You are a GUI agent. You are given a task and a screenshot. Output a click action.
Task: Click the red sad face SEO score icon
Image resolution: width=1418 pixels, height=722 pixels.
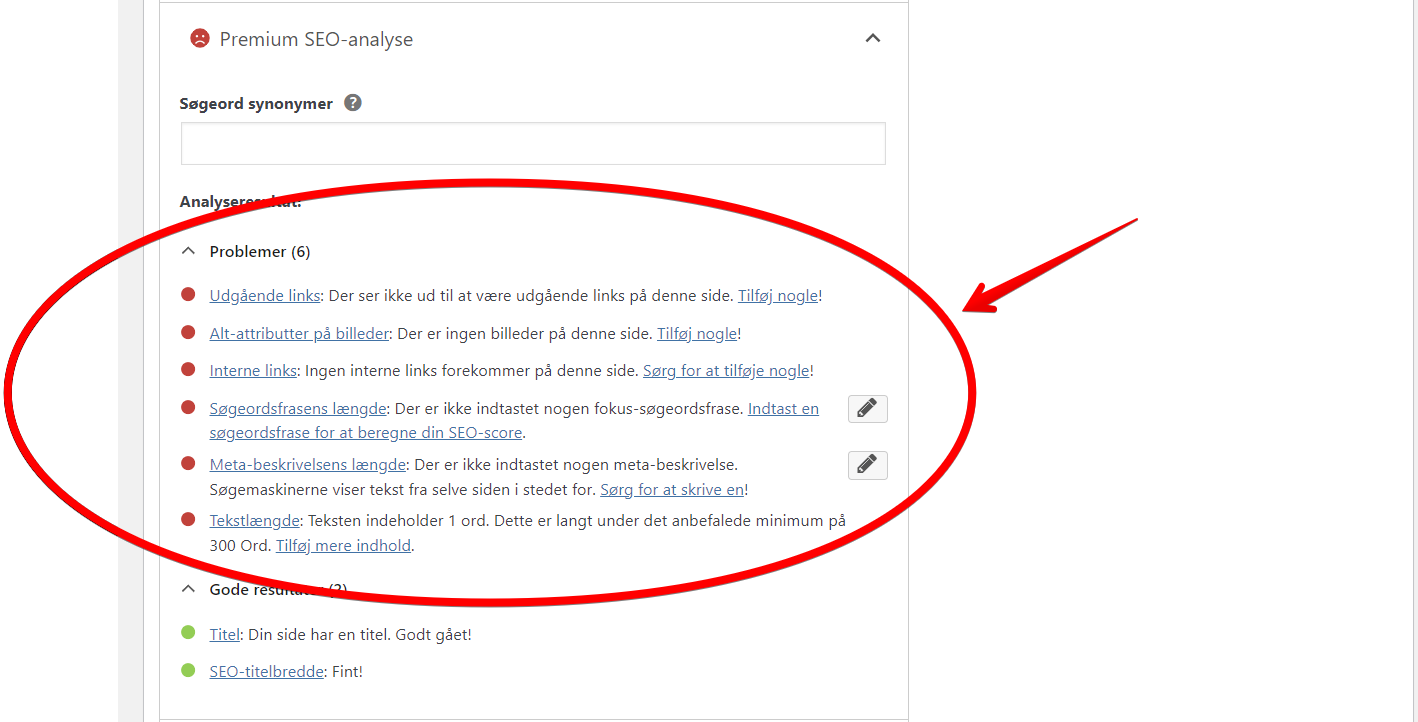point(200,39)
